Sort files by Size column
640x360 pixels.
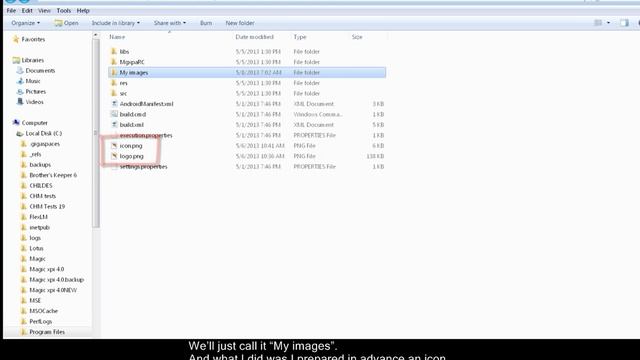[x=357, y=37]
